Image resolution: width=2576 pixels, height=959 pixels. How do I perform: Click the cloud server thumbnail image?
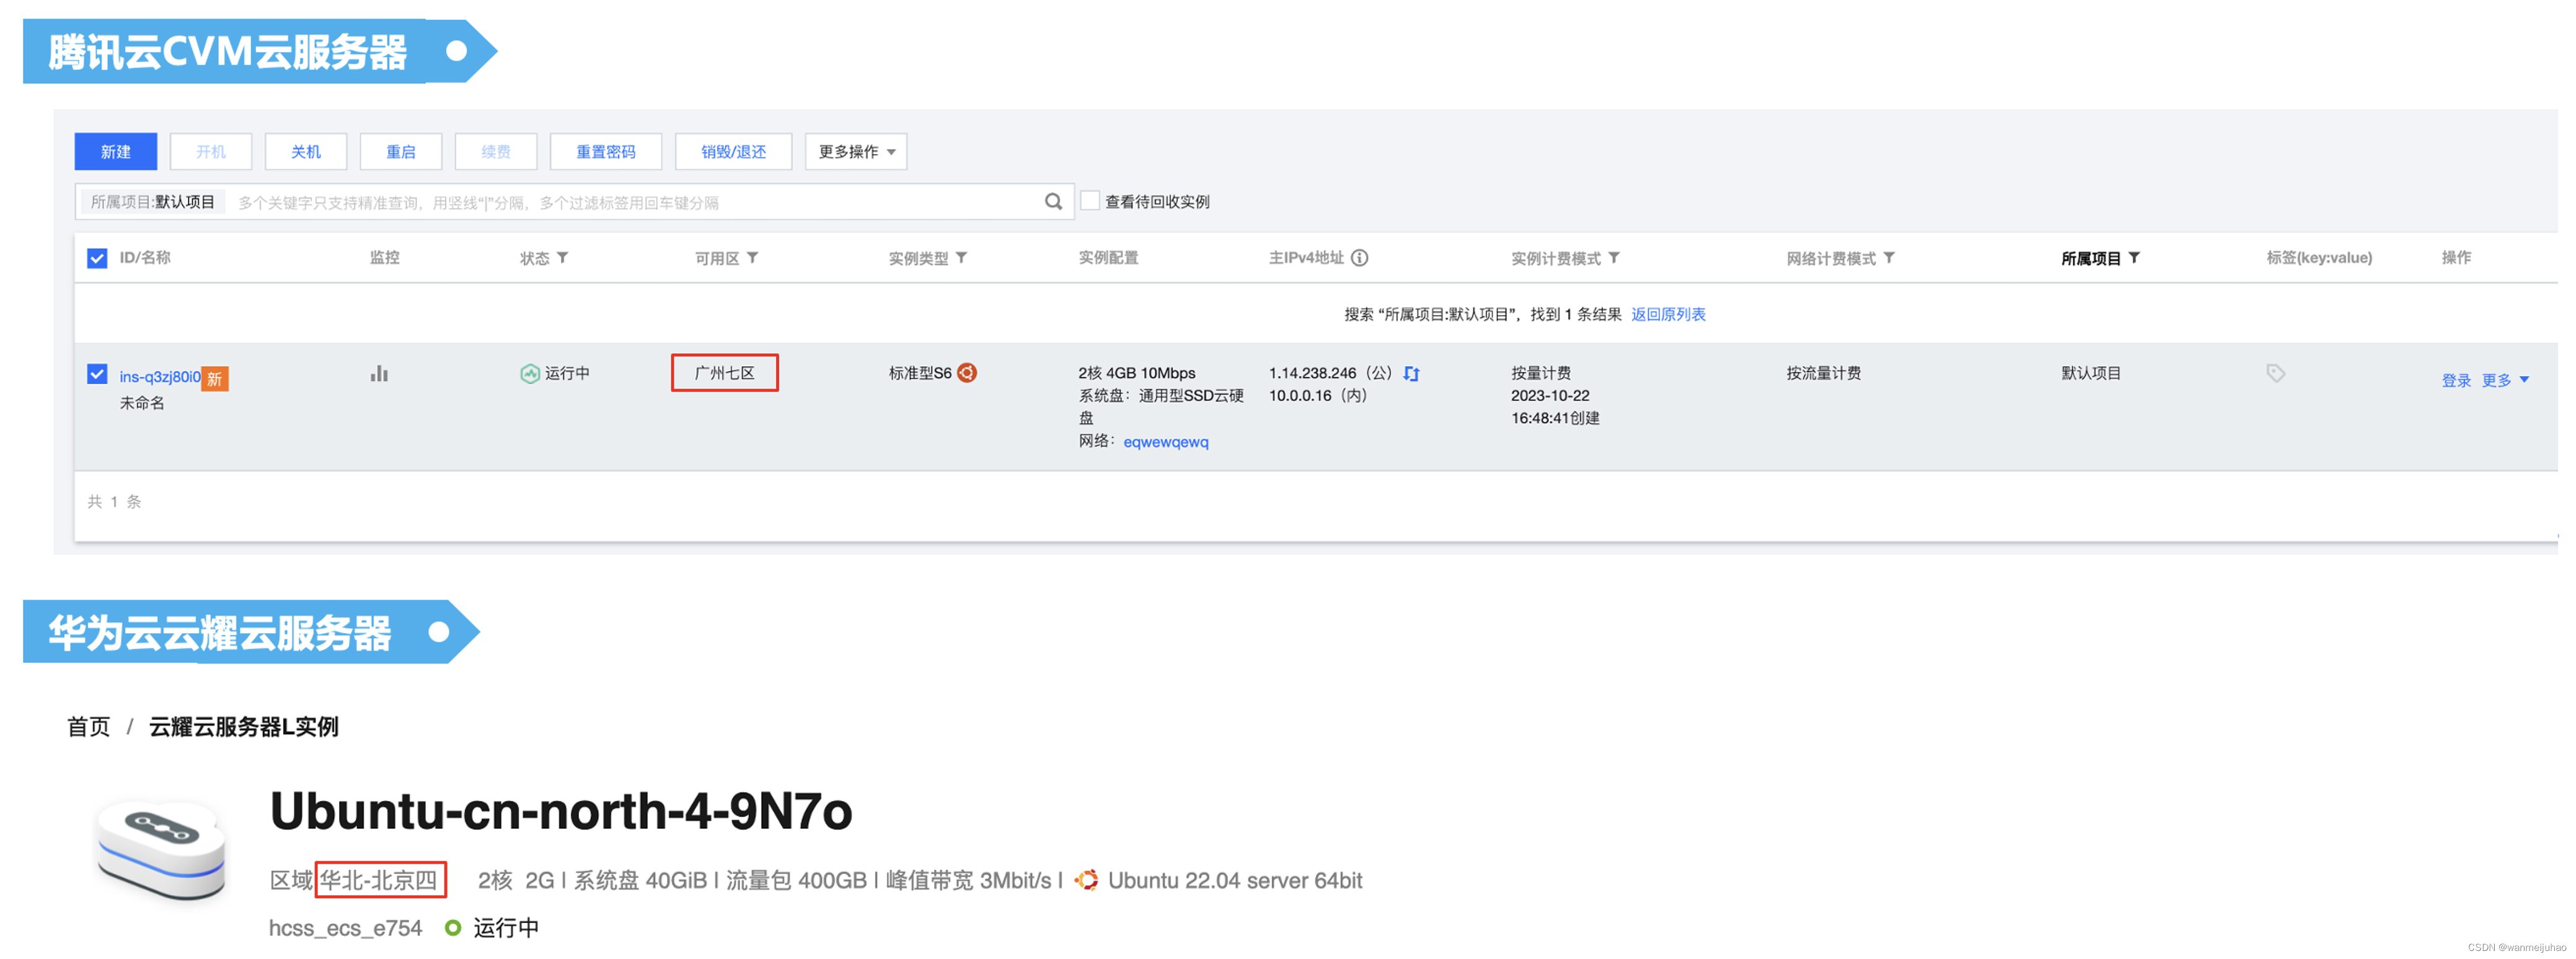[161, 851]
